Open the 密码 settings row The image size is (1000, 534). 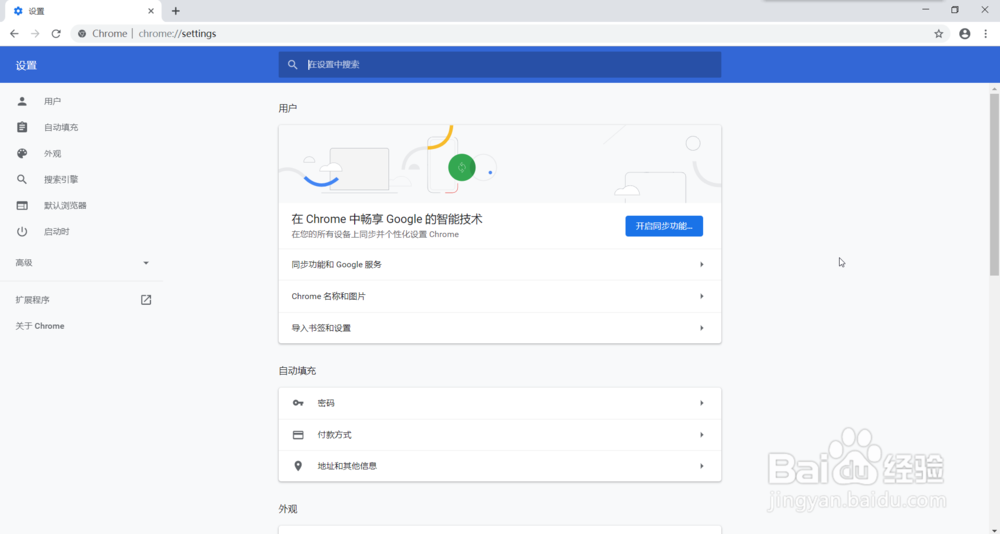499,403
